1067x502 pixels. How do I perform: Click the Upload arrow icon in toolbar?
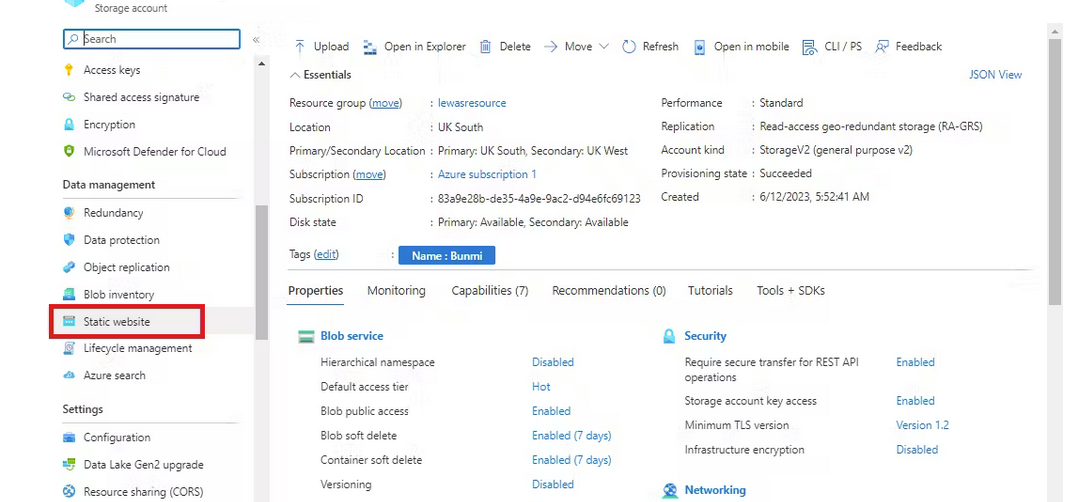click(300, 47)
